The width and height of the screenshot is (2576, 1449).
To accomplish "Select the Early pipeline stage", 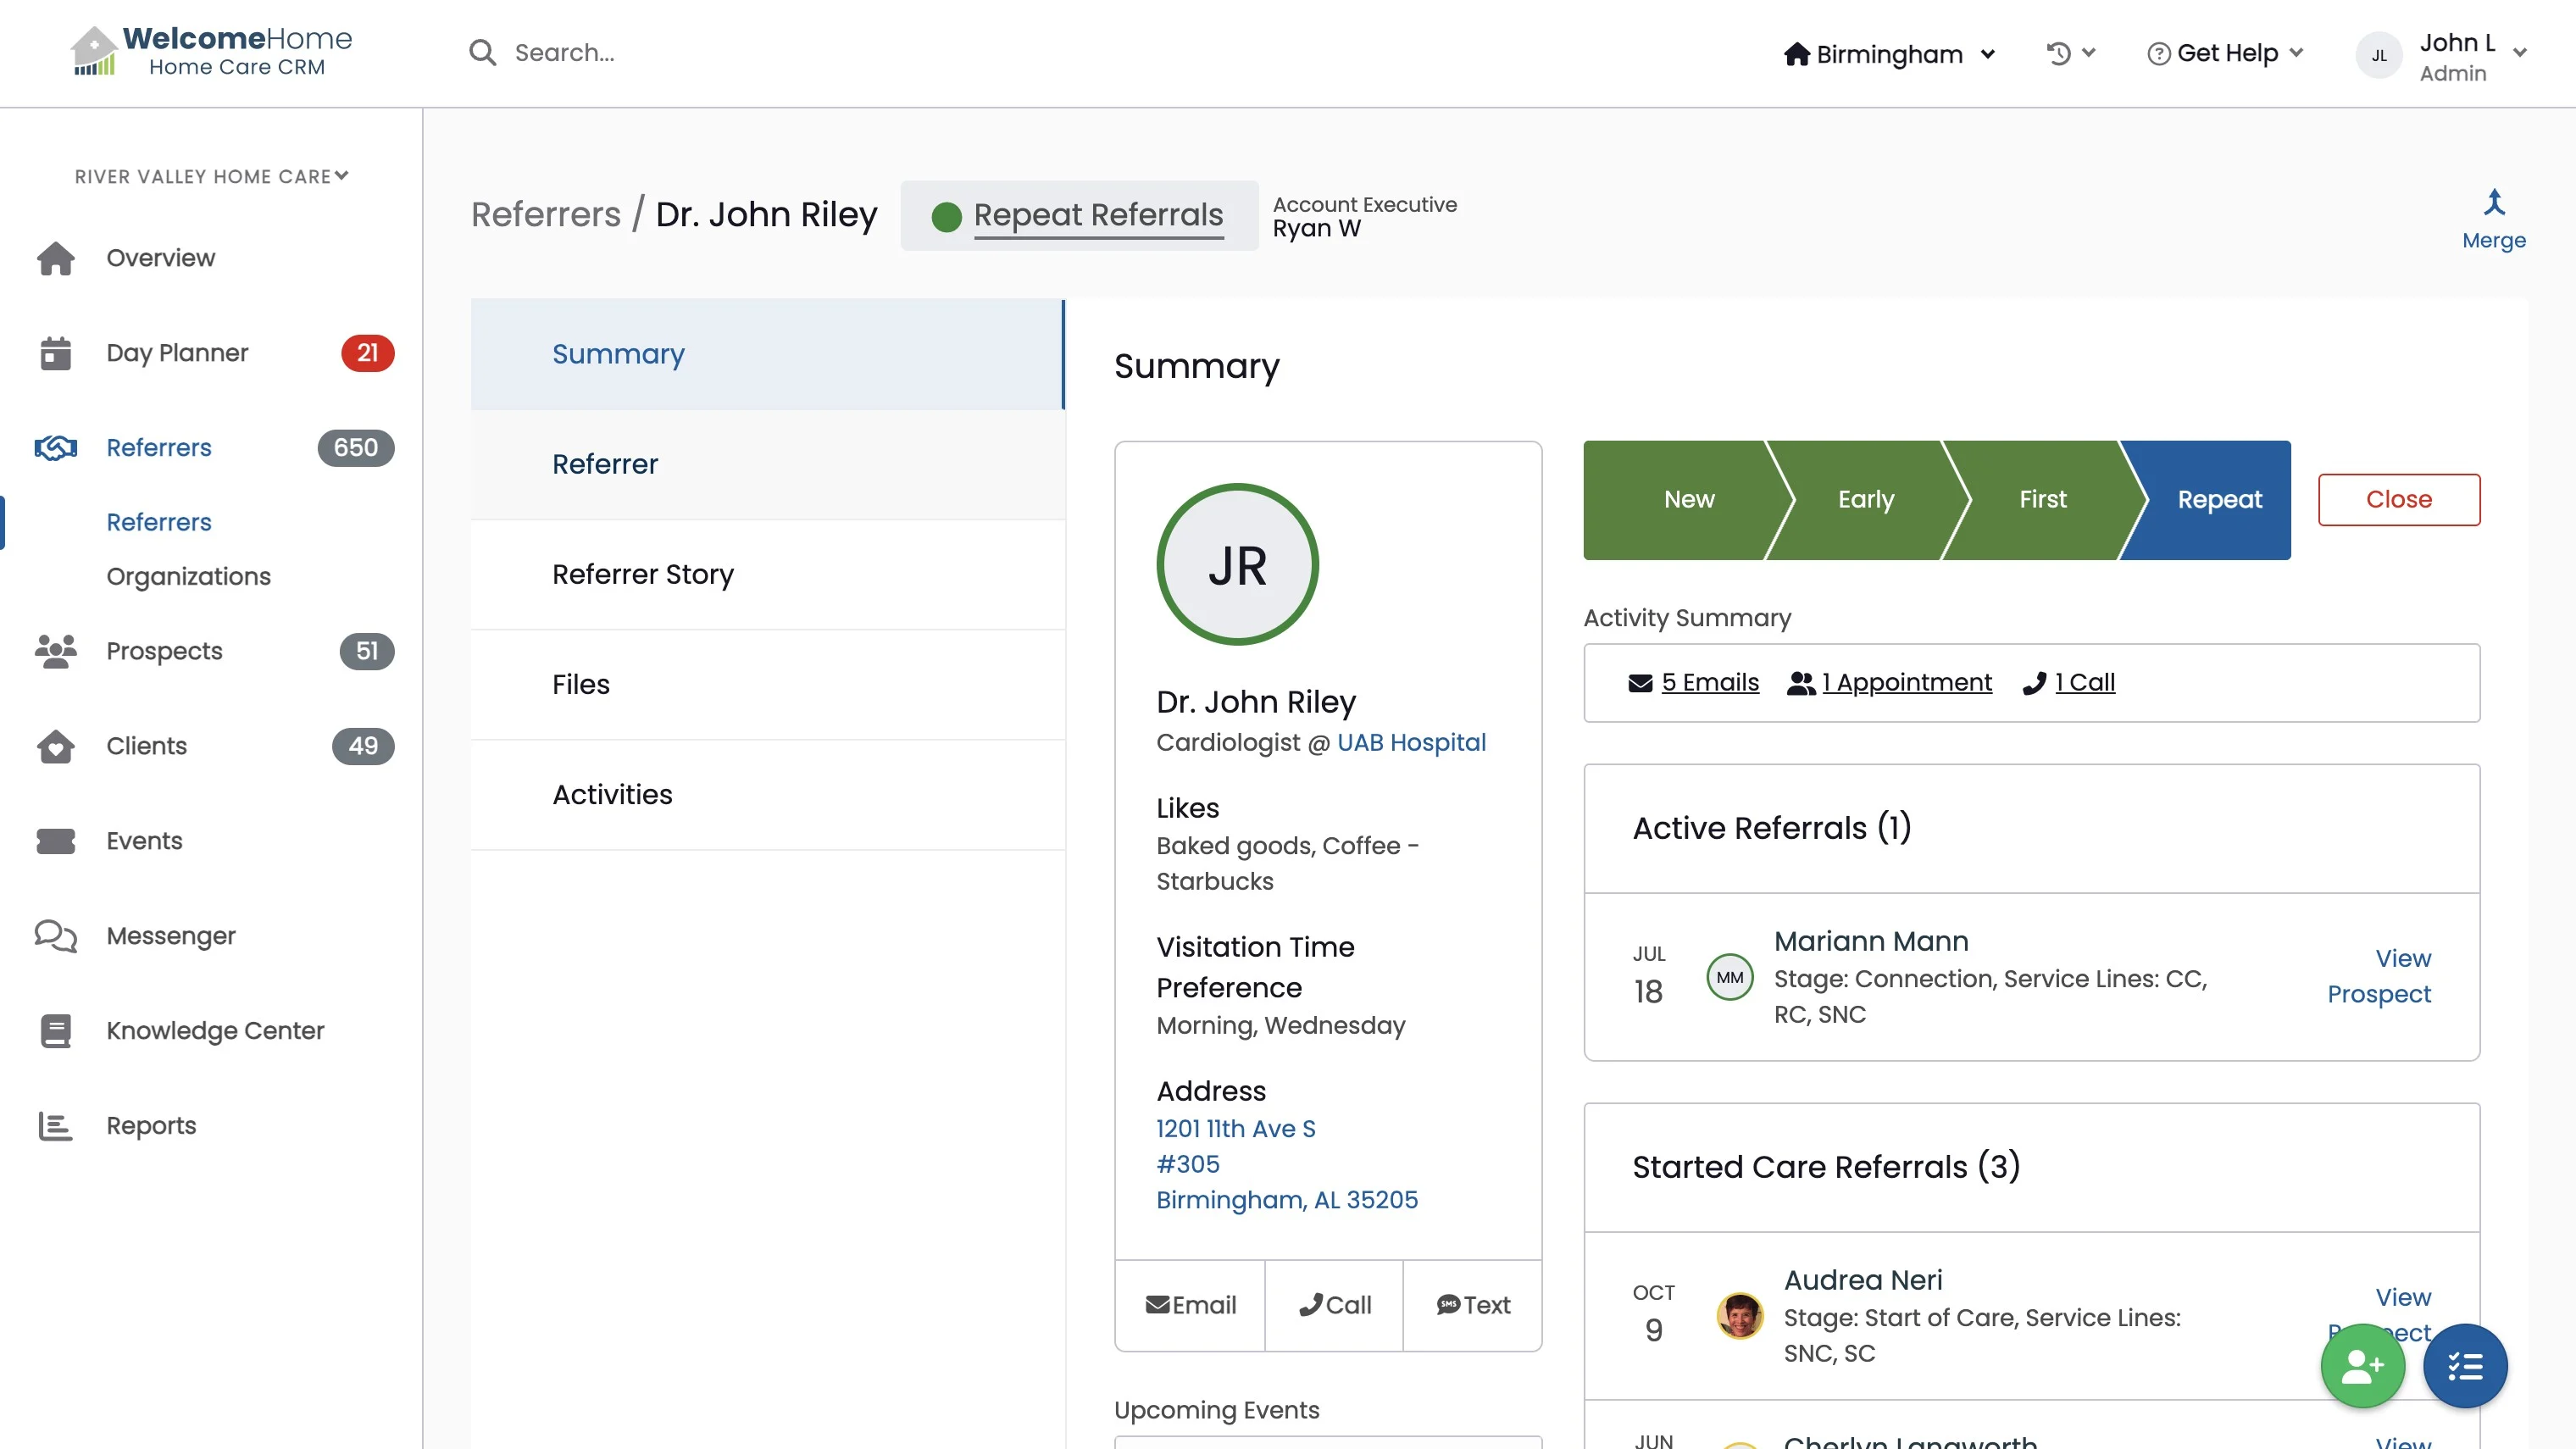I will pyautogui.click(x=1865, y=499).
